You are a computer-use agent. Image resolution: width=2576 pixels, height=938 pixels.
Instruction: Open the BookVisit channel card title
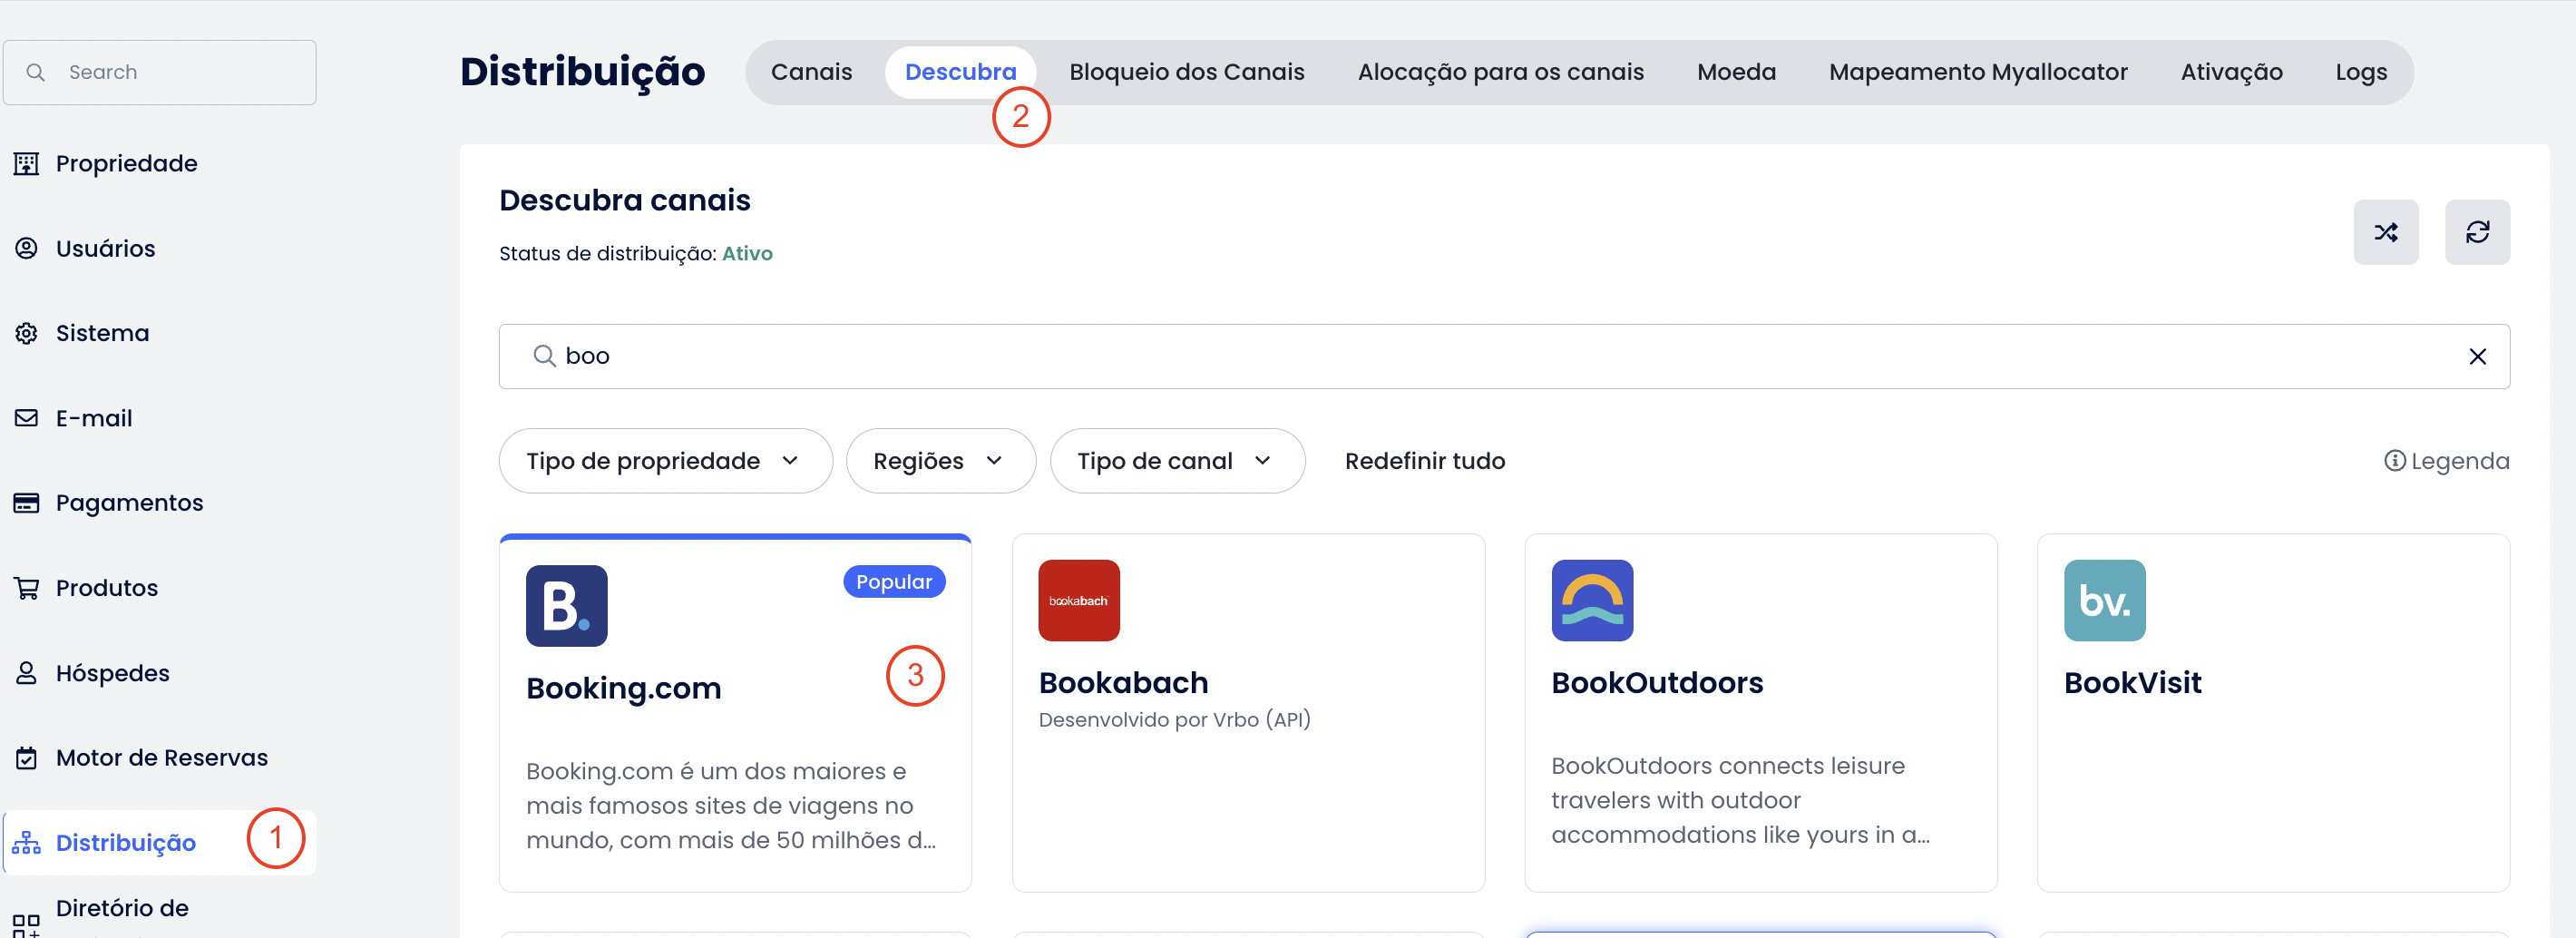pyautogui.click(x=2132, y=683)
